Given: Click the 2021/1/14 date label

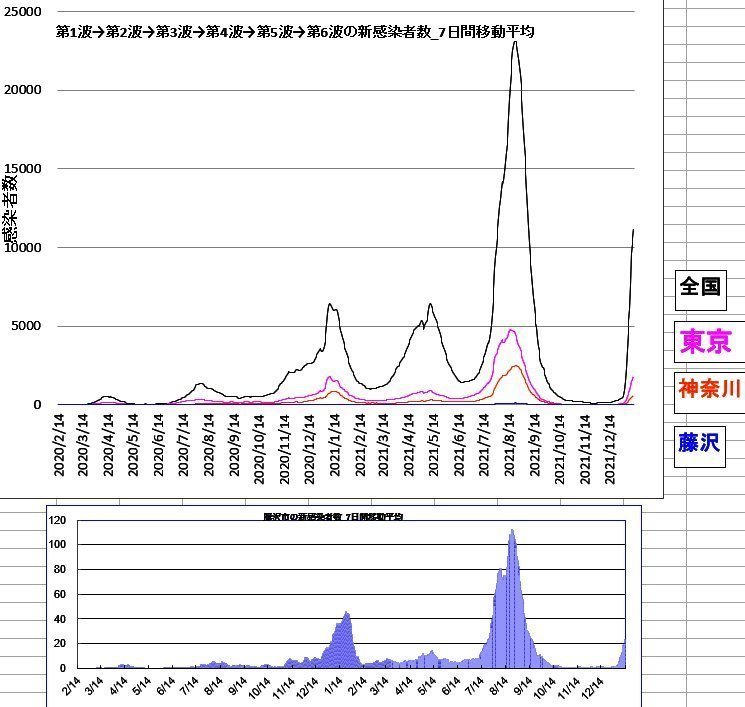Looking at the screenshot, I should point(334,445).
